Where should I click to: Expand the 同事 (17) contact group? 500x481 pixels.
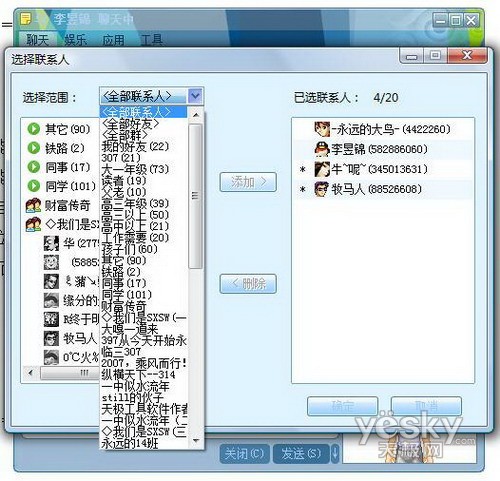pos(33,167)
